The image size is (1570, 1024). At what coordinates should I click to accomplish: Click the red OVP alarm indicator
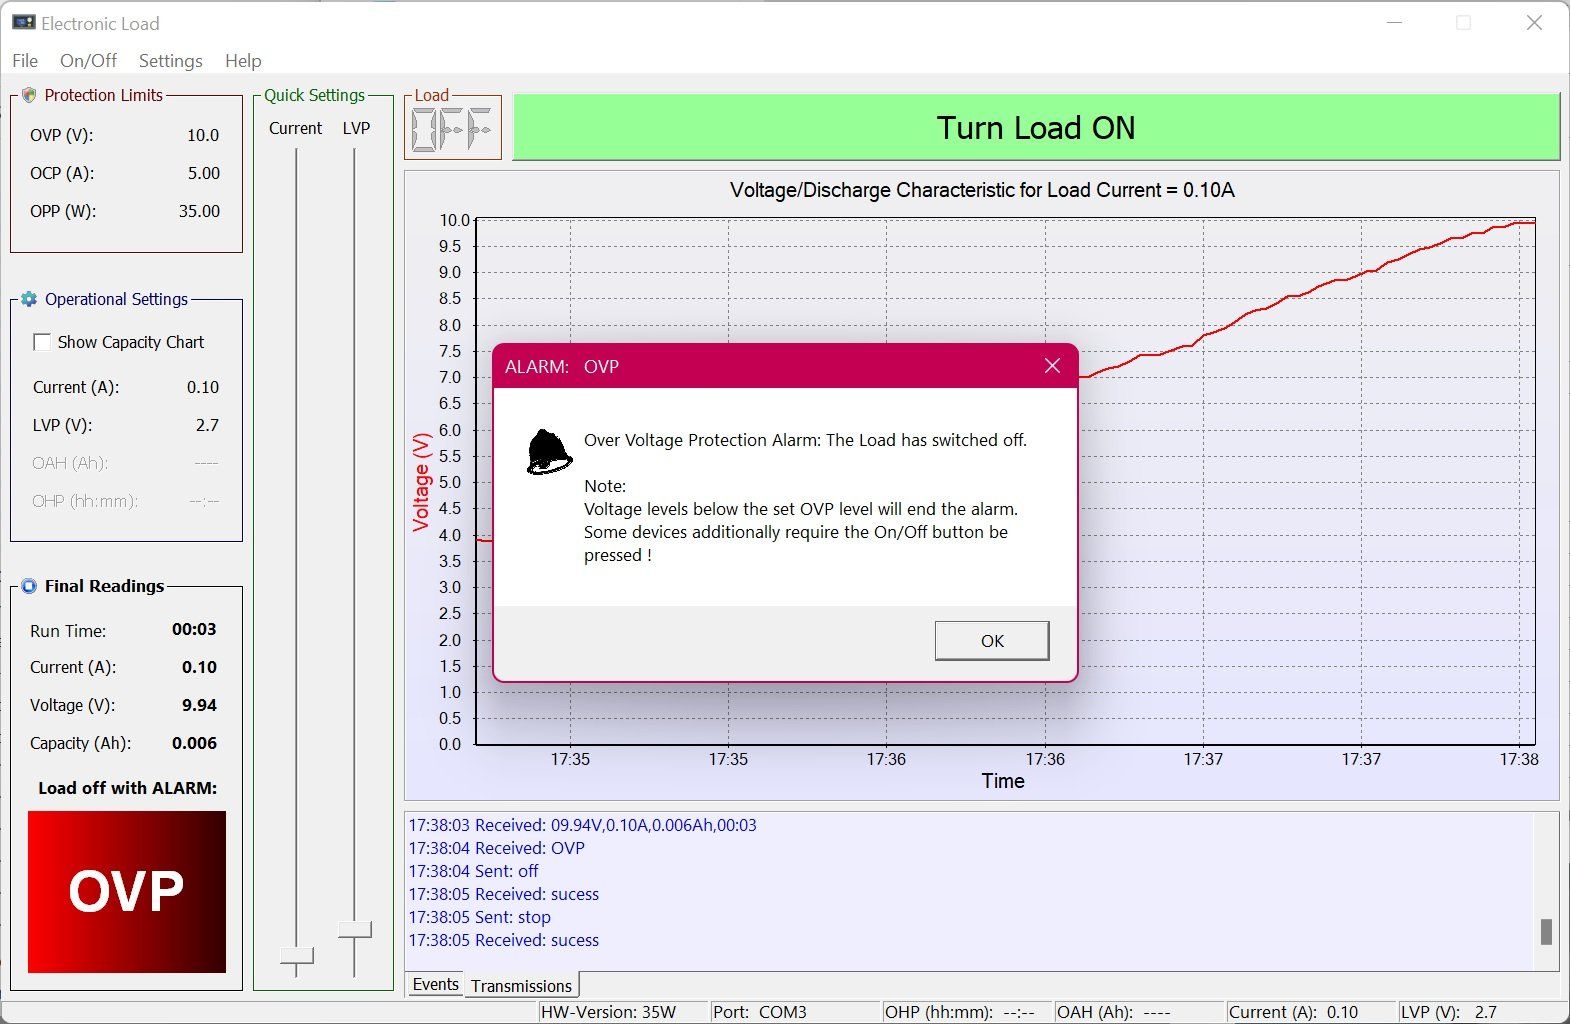127,891
